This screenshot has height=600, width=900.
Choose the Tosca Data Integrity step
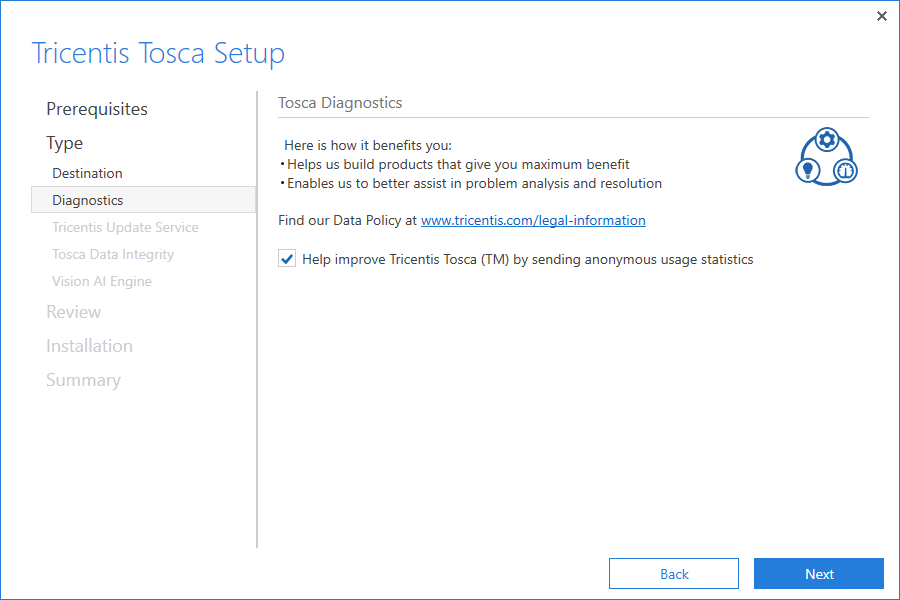coord(113,254)
